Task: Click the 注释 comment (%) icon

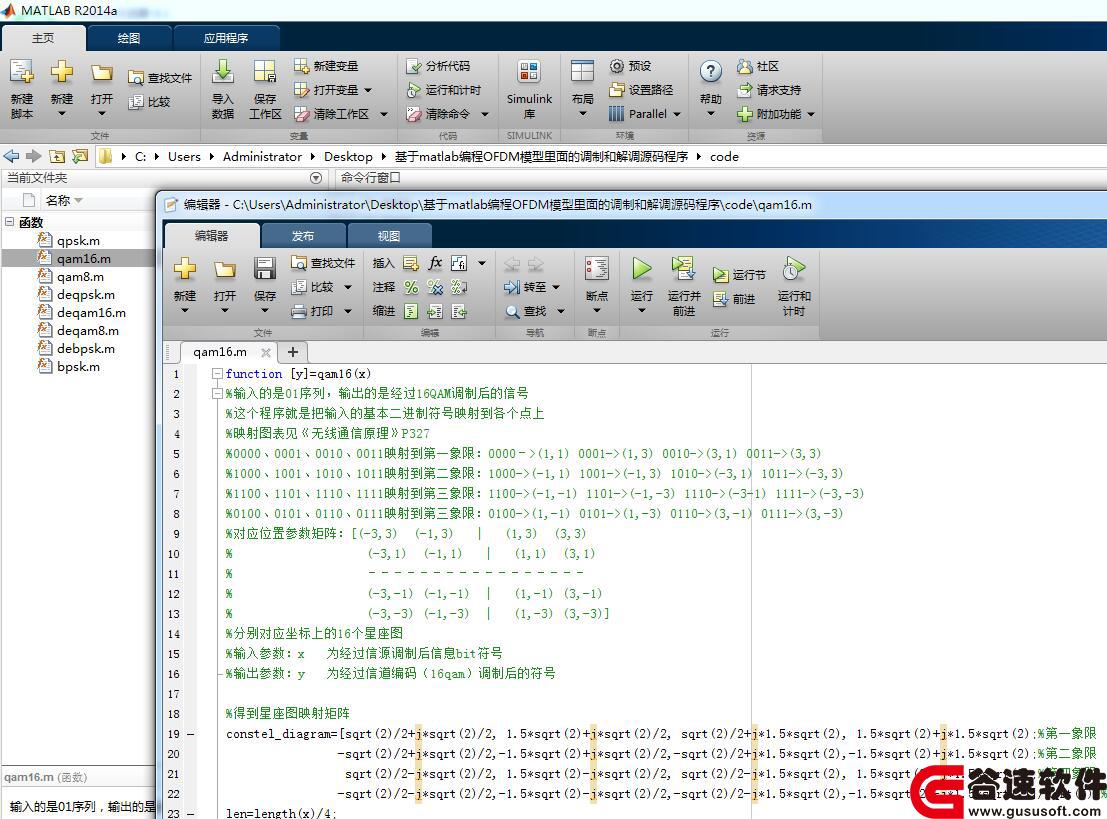Action: (411, 287)
